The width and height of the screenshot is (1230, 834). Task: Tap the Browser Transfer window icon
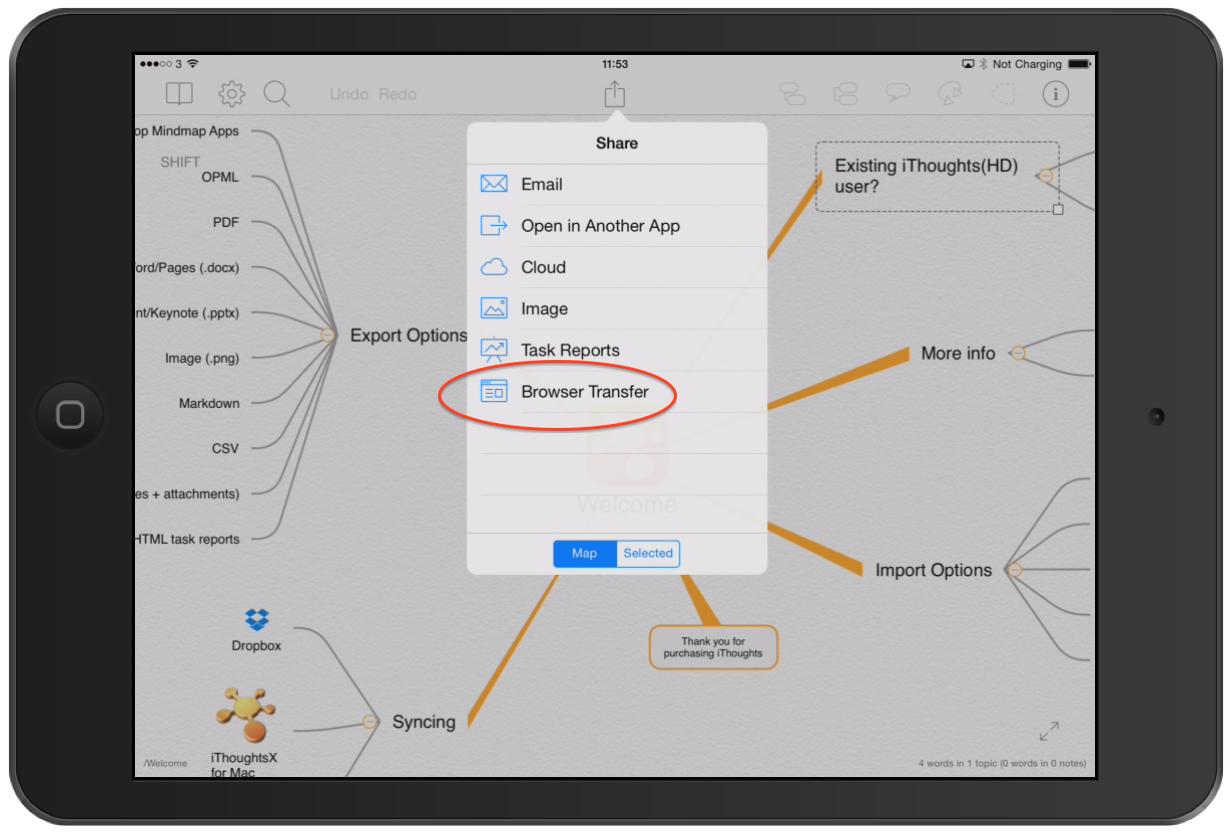pos(494,391)
